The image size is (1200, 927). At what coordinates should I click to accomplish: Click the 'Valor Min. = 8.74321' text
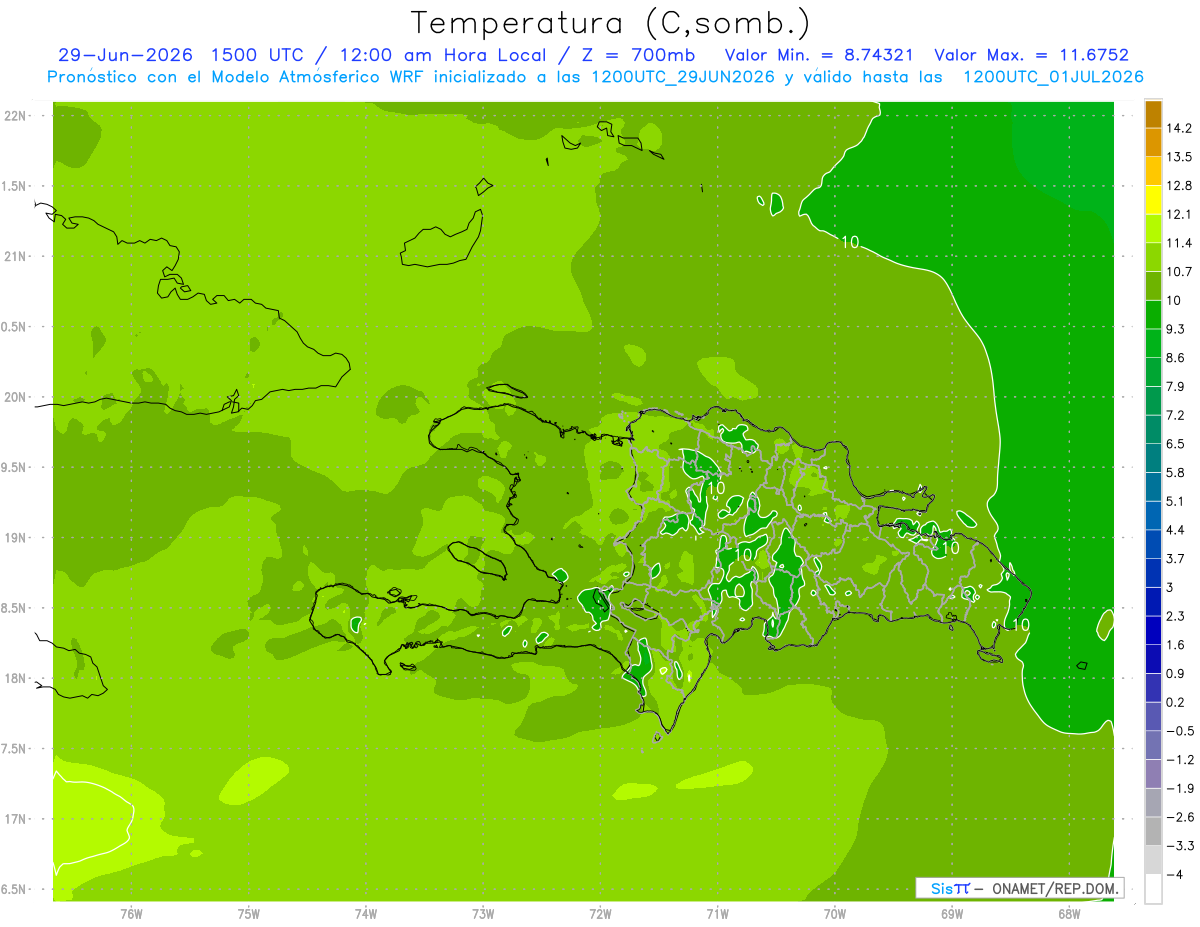(x=820, y=55)
